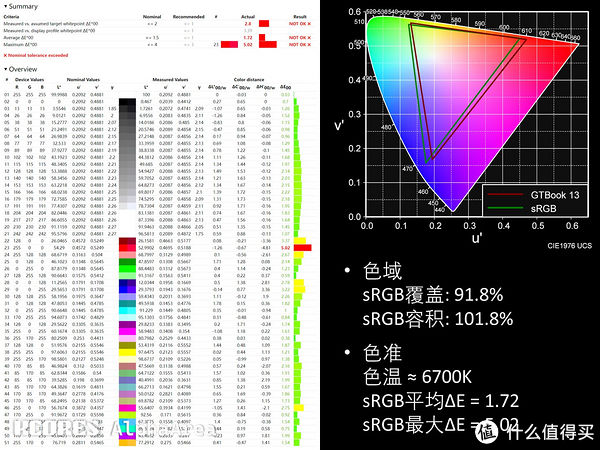600x450 pixels.
Task: Click the pure red swatch in row 23
Action: [x=128, y=247]
